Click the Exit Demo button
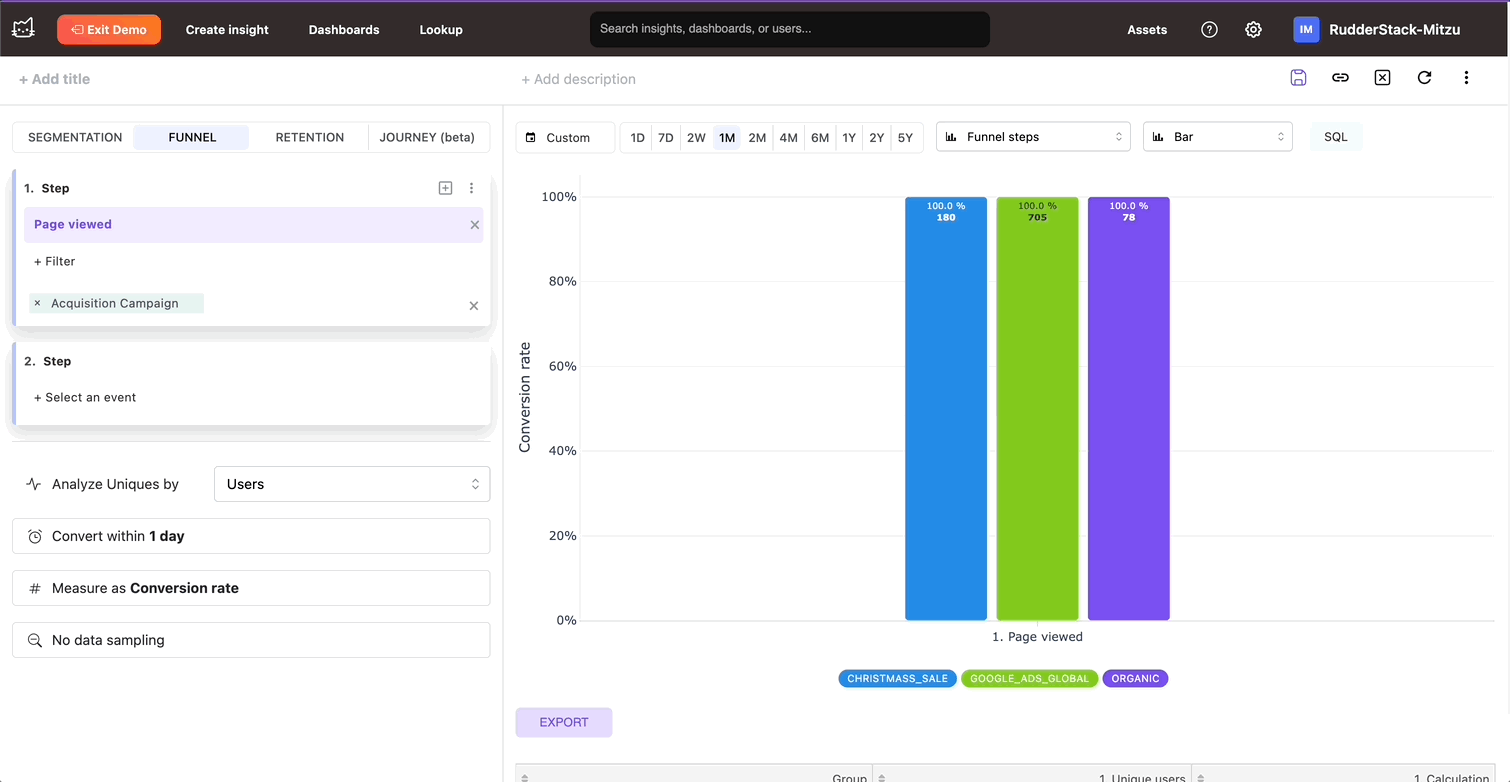This screenshot has width=1510, height=782. tap(109, 30)
